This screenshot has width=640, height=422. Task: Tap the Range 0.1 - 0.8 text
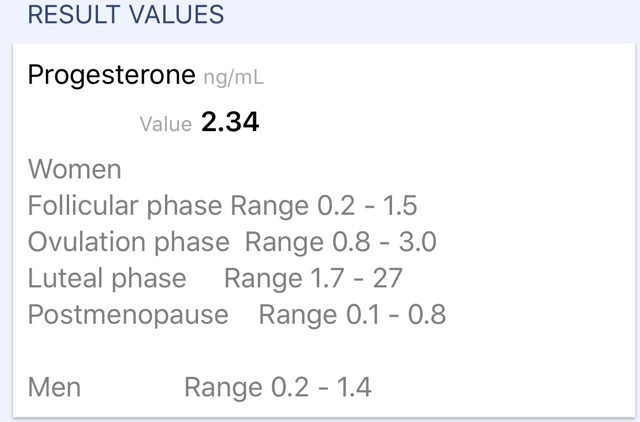point(352,315)
